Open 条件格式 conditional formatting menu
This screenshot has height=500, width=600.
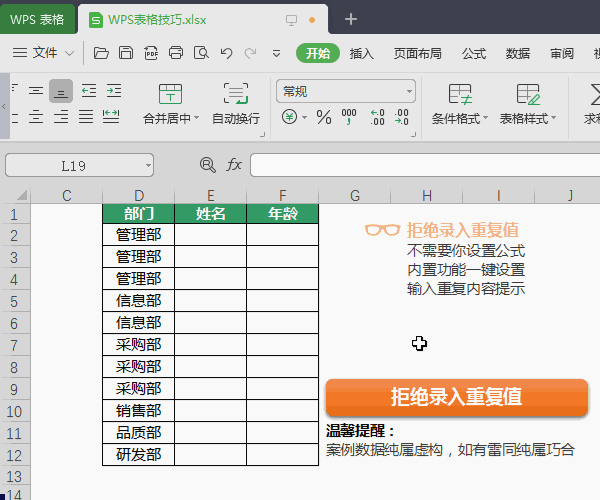pyautogui.click(x=460, y=104)
